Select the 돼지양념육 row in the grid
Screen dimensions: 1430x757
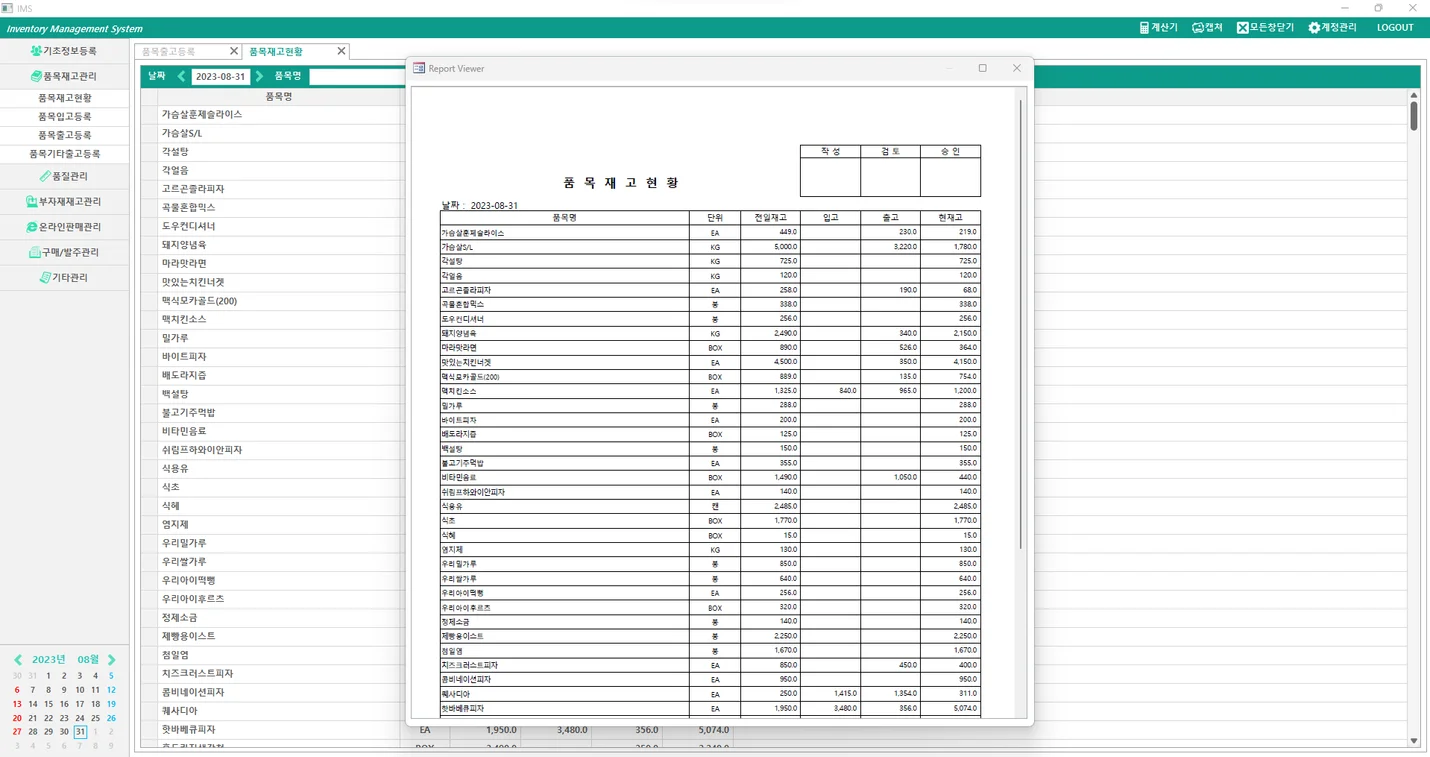coord(280,245)
